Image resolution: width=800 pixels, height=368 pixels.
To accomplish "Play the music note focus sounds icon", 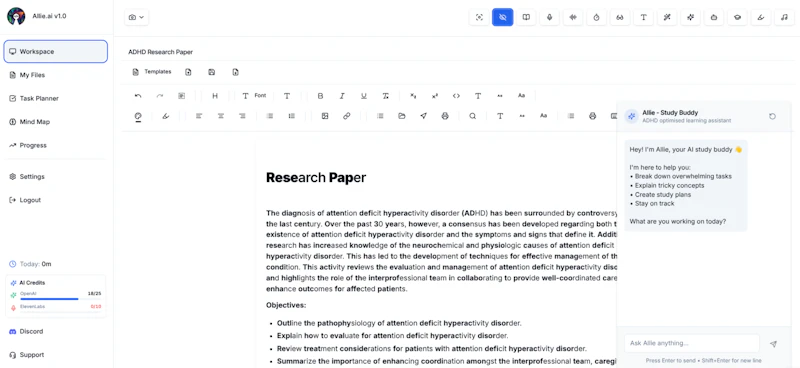I will [784, 17].
